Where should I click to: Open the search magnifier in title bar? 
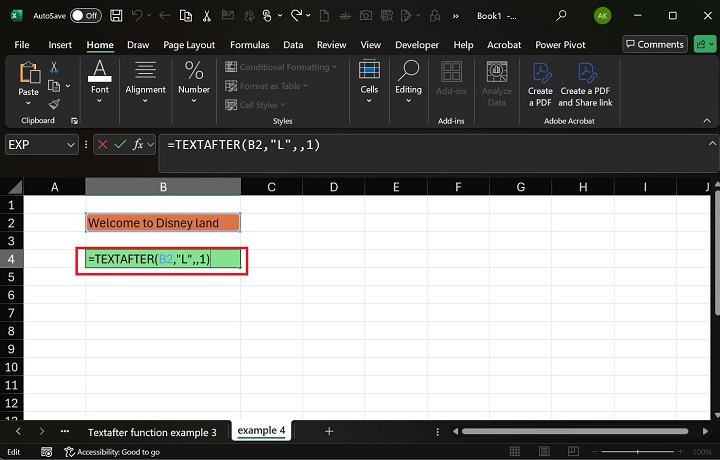click(x=561, y=15)
